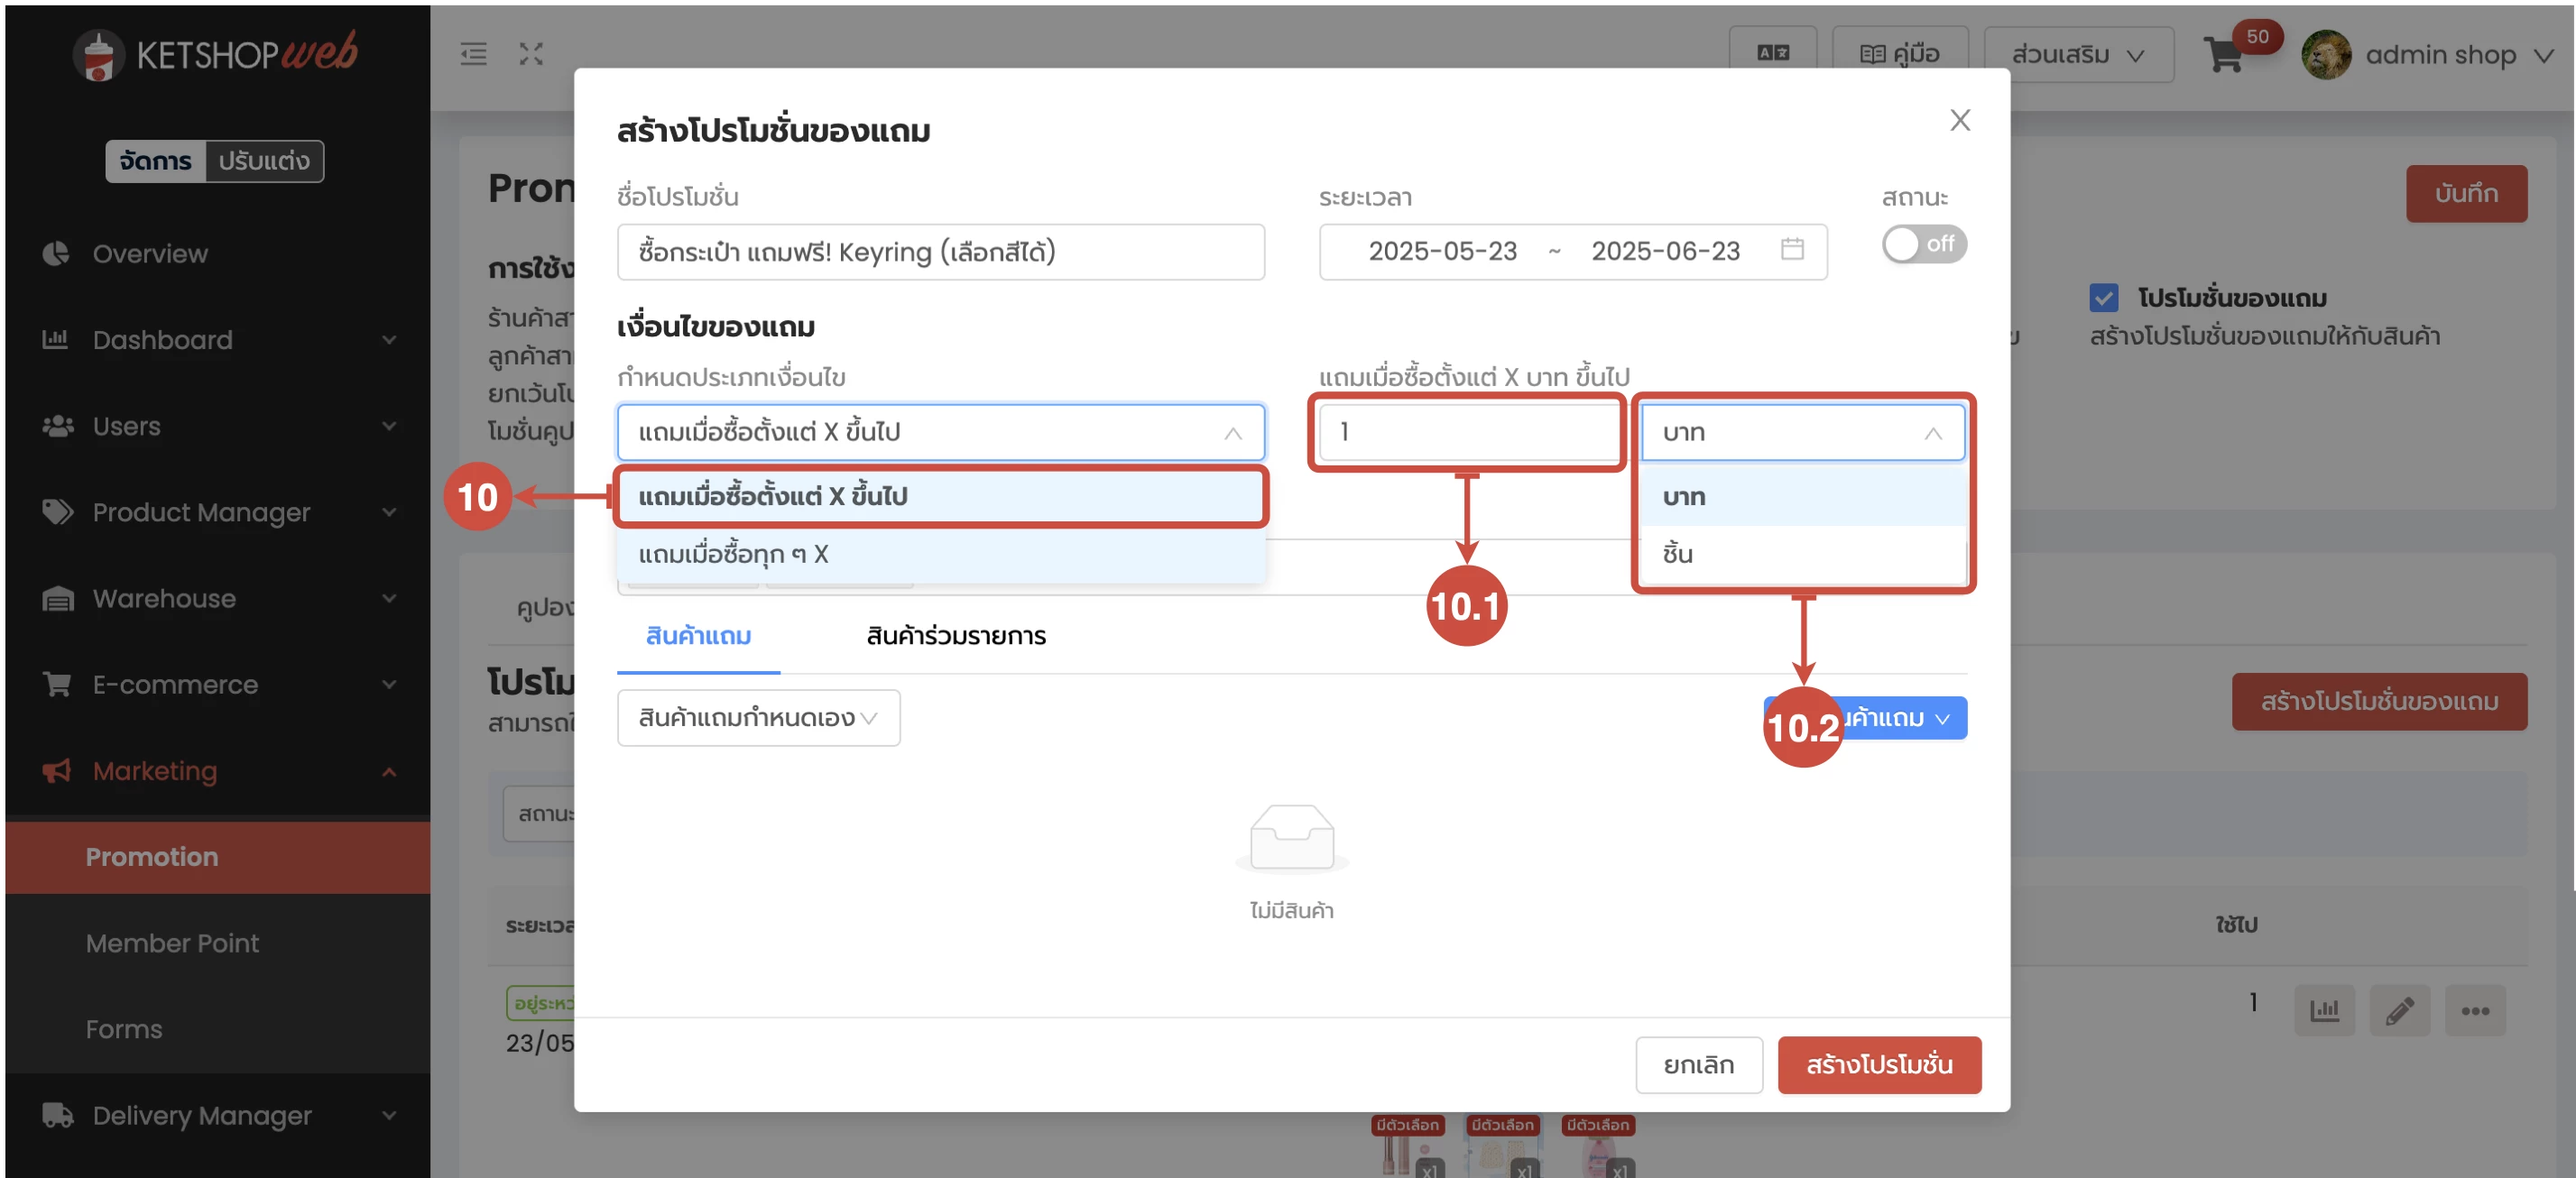The image size is (2576, 1178).
Task: Open the date range picker calendar
Action: point(1791,251)
